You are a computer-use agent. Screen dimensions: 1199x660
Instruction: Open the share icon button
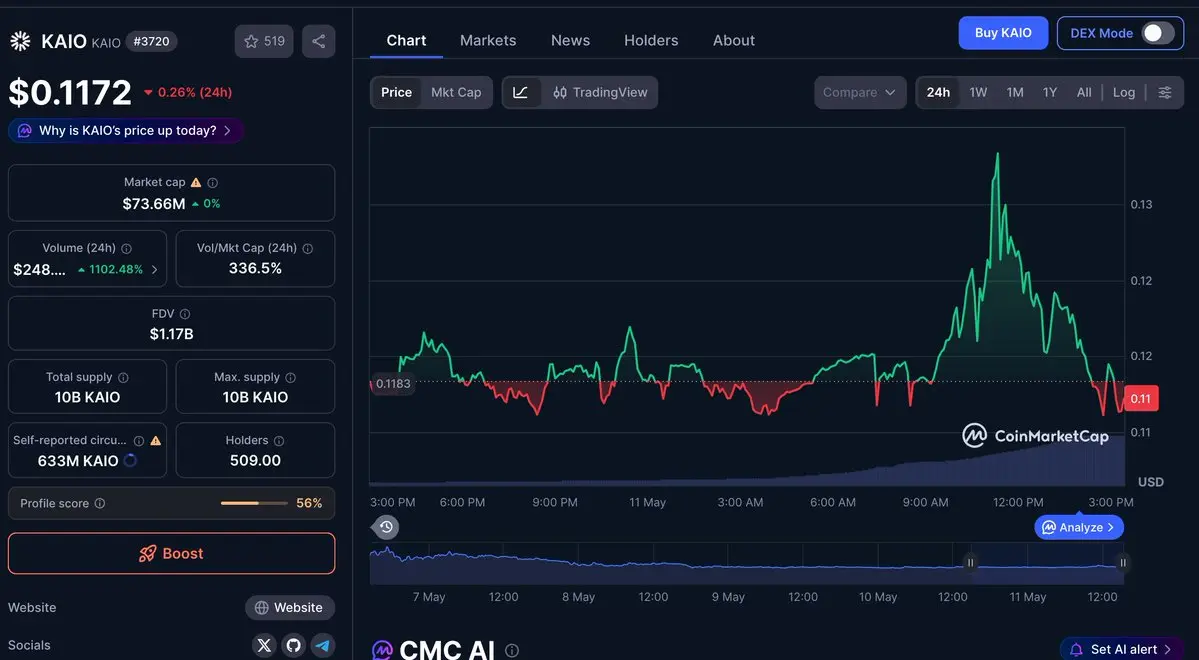(319, 41)
